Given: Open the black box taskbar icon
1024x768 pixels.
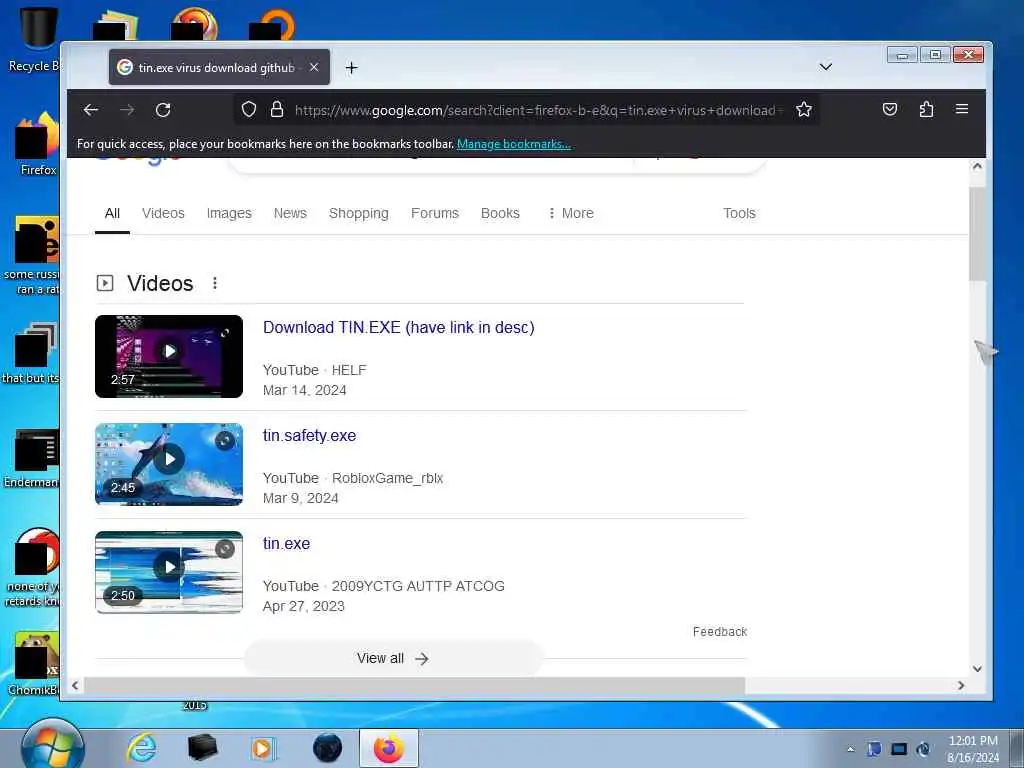Looking at the screenshot, I should (202, 748).
